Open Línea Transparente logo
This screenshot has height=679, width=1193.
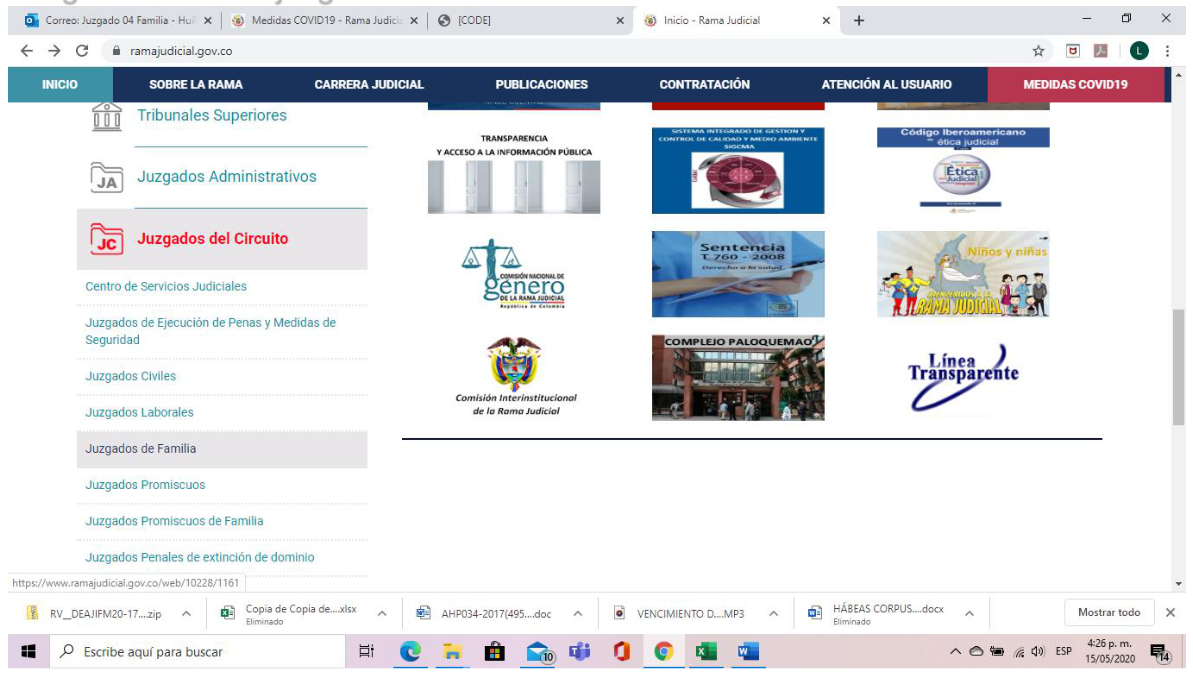963,378
